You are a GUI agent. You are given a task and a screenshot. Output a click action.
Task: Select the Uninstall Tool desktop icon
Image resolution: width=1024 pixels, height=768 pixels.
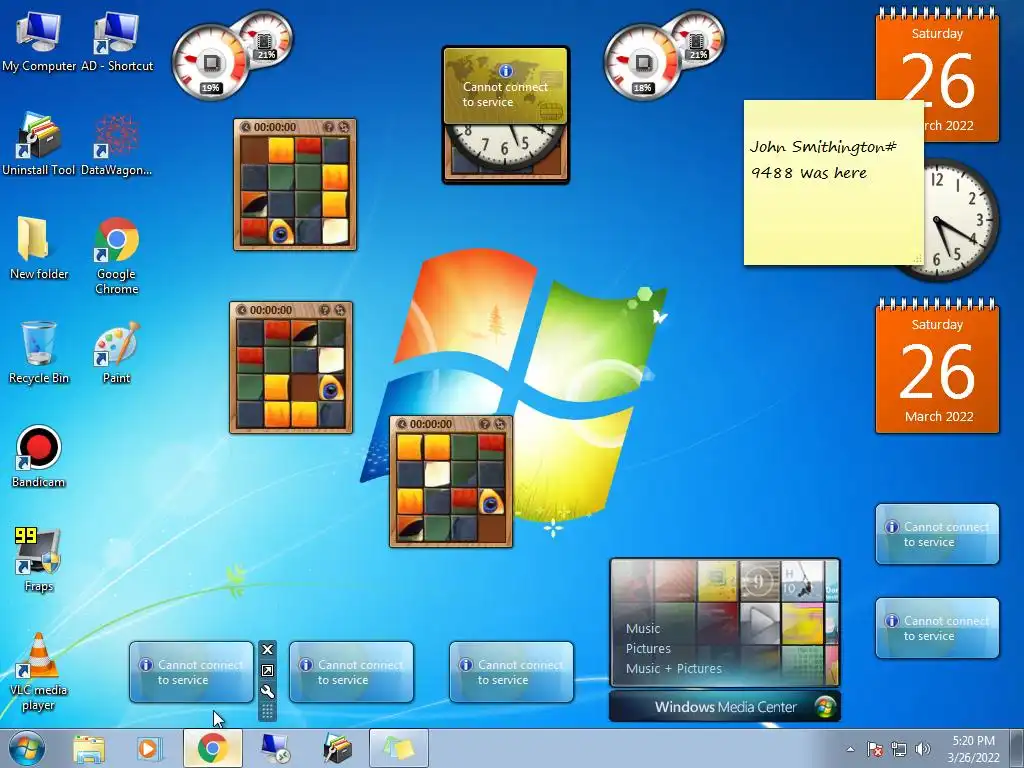coord(39,145)
